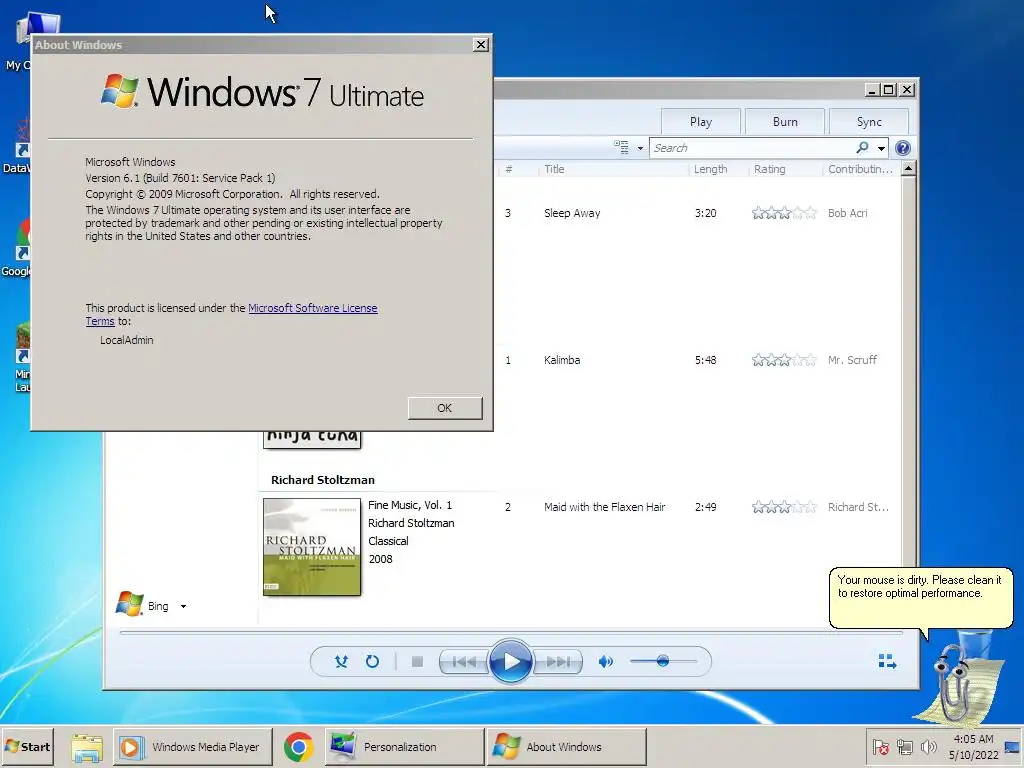This screenshot has height=768, width=1024.
Task: Click the previous track button
Action: click(464, 662)
